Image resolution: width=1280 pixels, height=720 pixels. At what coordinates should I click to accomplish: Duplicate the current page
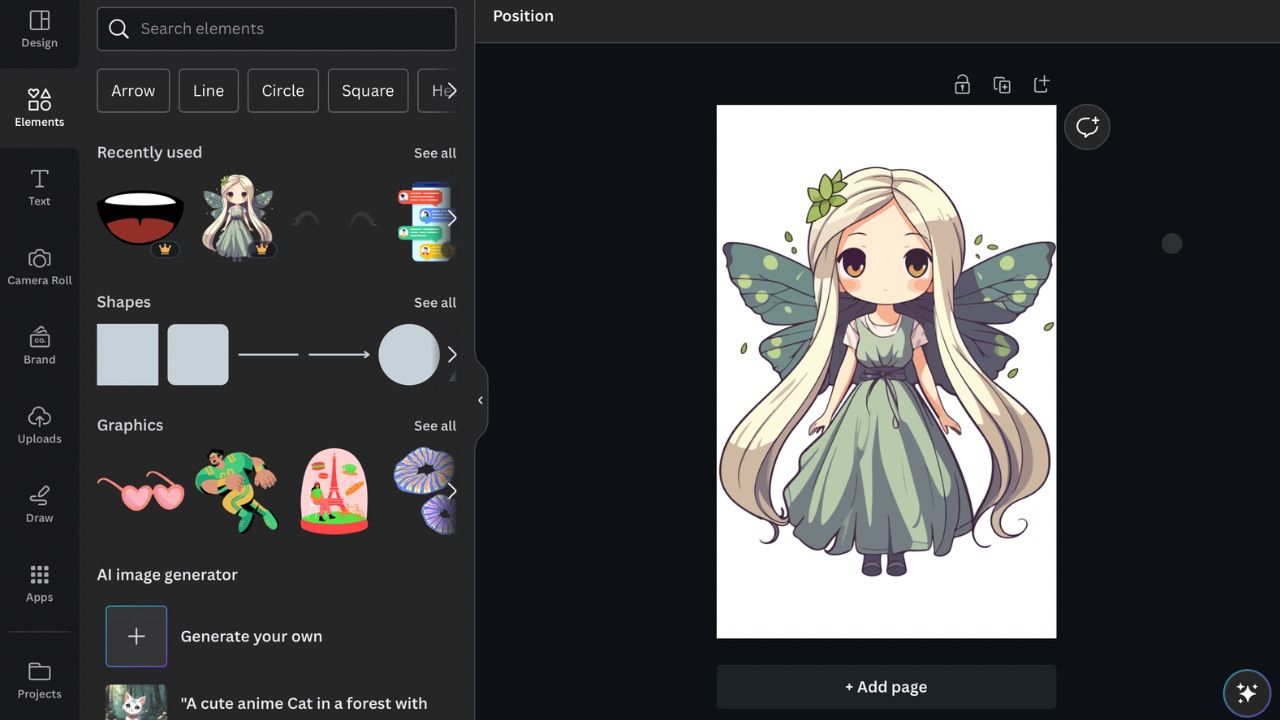pyautogui.click(x=1001, y=84)
